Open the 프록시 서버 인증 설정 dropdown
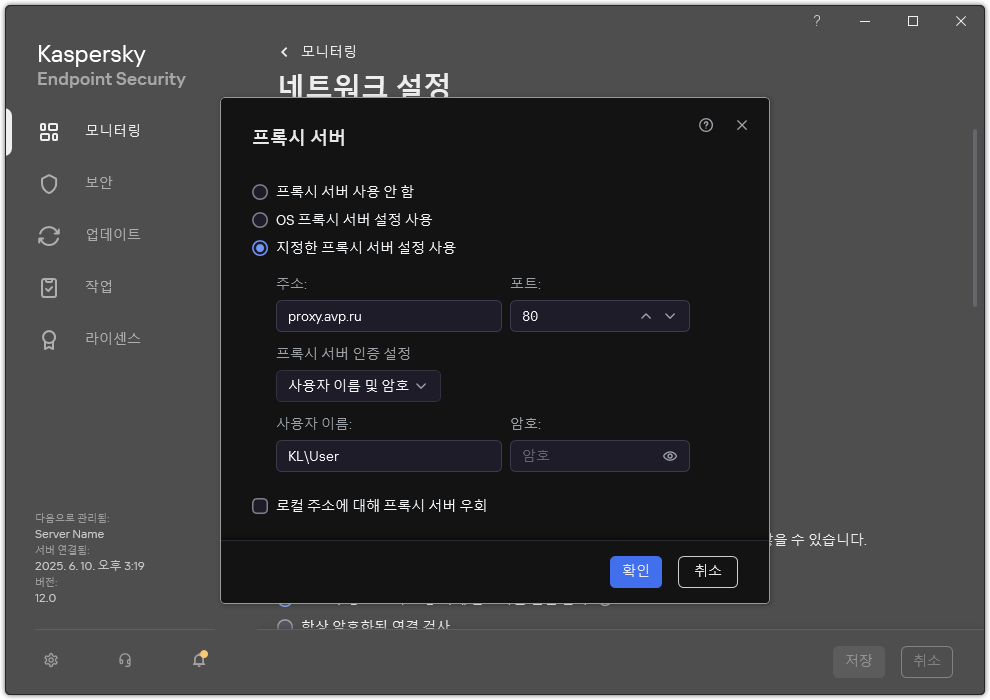This screenshot has height=700, width=990. click(357, 386)
